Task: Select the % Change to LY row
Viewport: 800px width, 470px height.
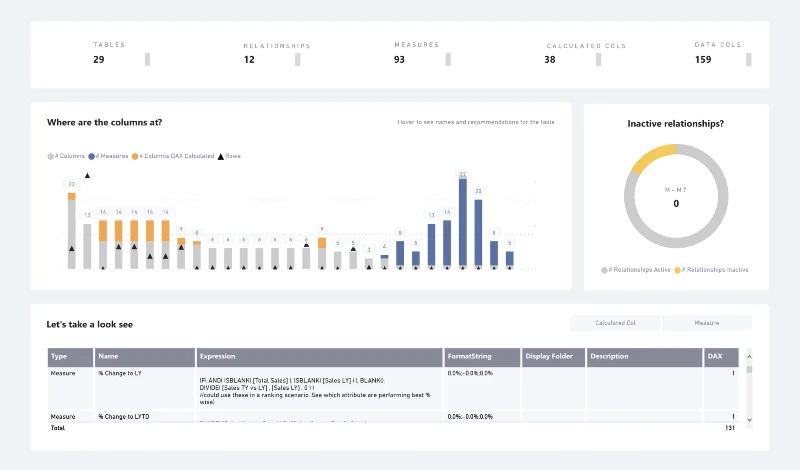Action: pyautogui.click(x=393, y=388)
